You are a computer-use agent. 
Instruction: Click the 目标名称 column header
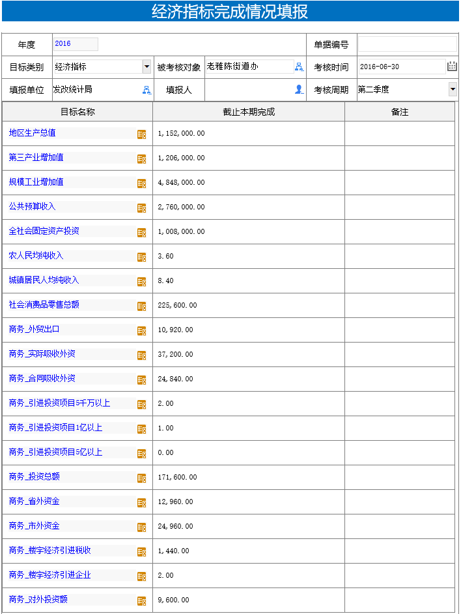pos(78,112)
